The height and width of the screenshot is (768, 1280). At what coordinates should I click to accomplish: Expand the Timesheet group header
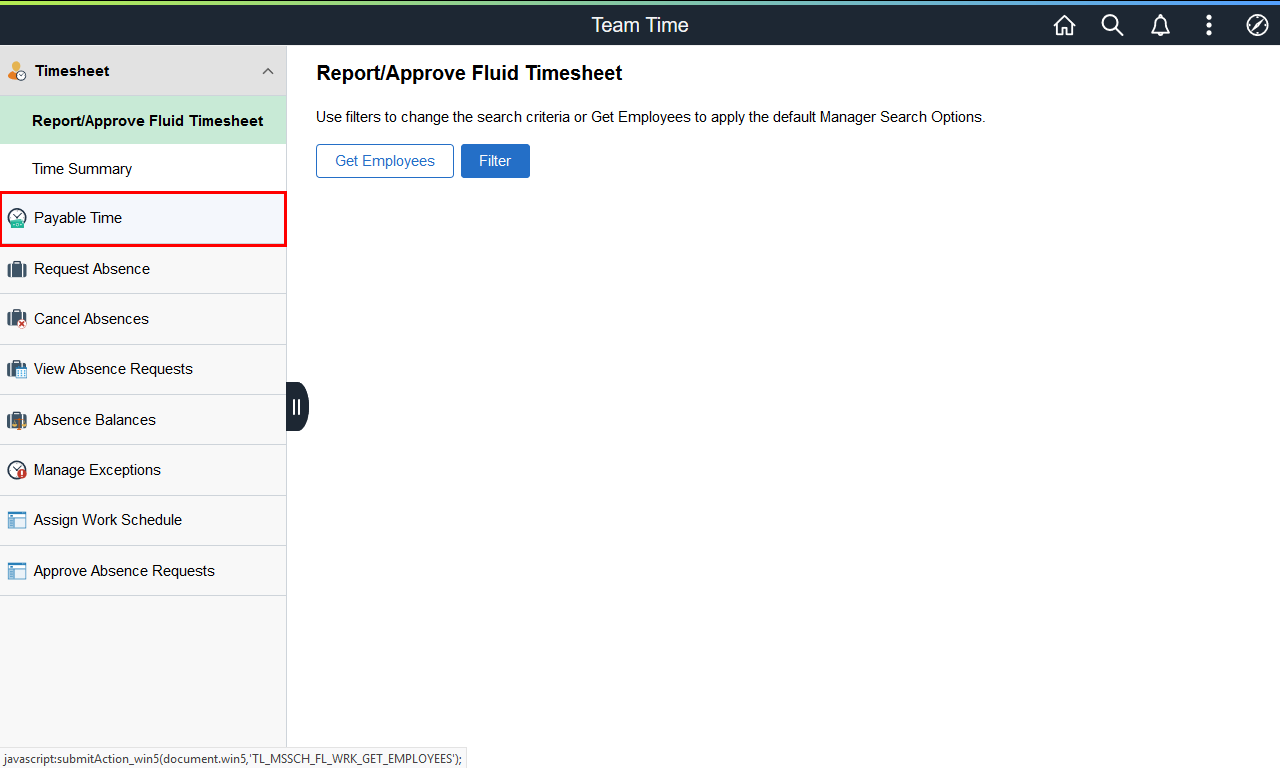pyautogui.click(x=72, y=71)
